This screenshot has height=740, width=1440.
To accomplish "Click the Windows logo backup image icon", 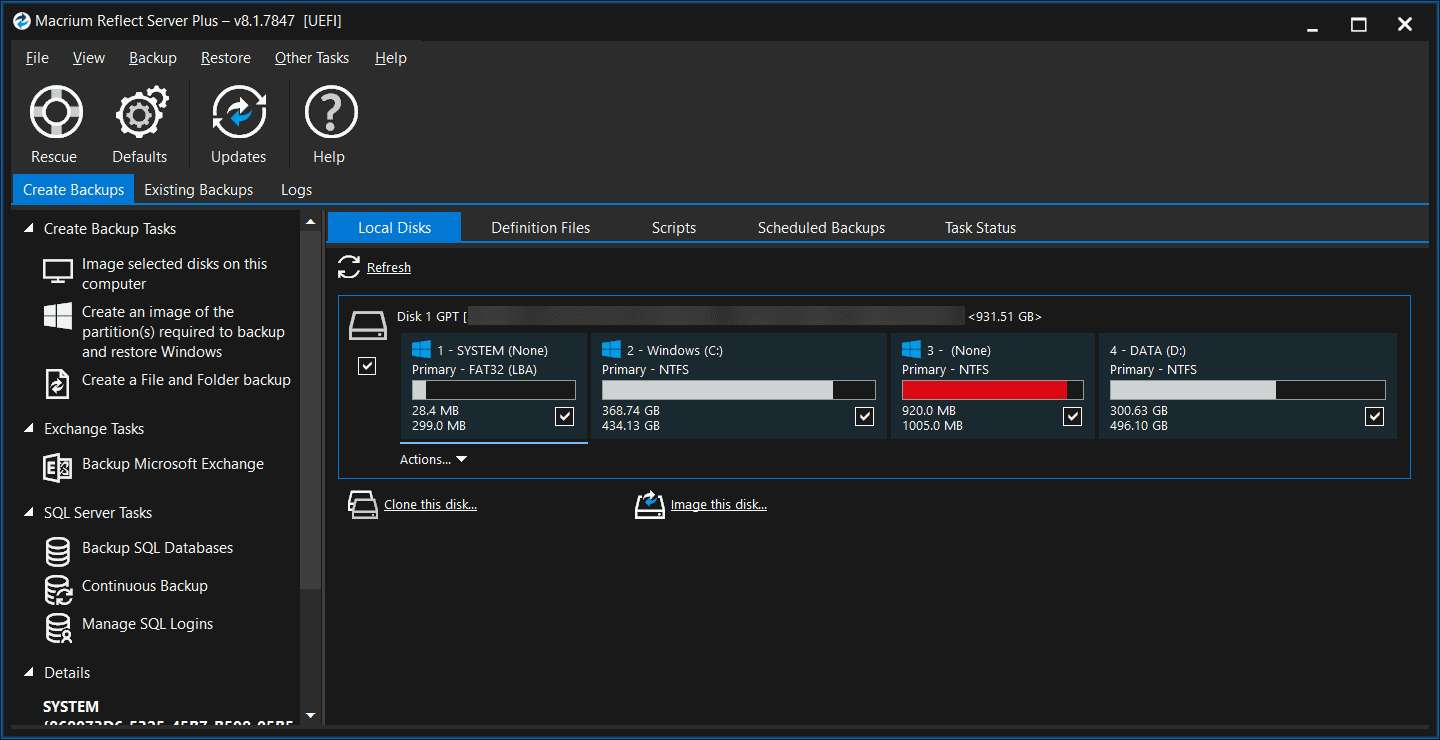I will pos(58,316).
